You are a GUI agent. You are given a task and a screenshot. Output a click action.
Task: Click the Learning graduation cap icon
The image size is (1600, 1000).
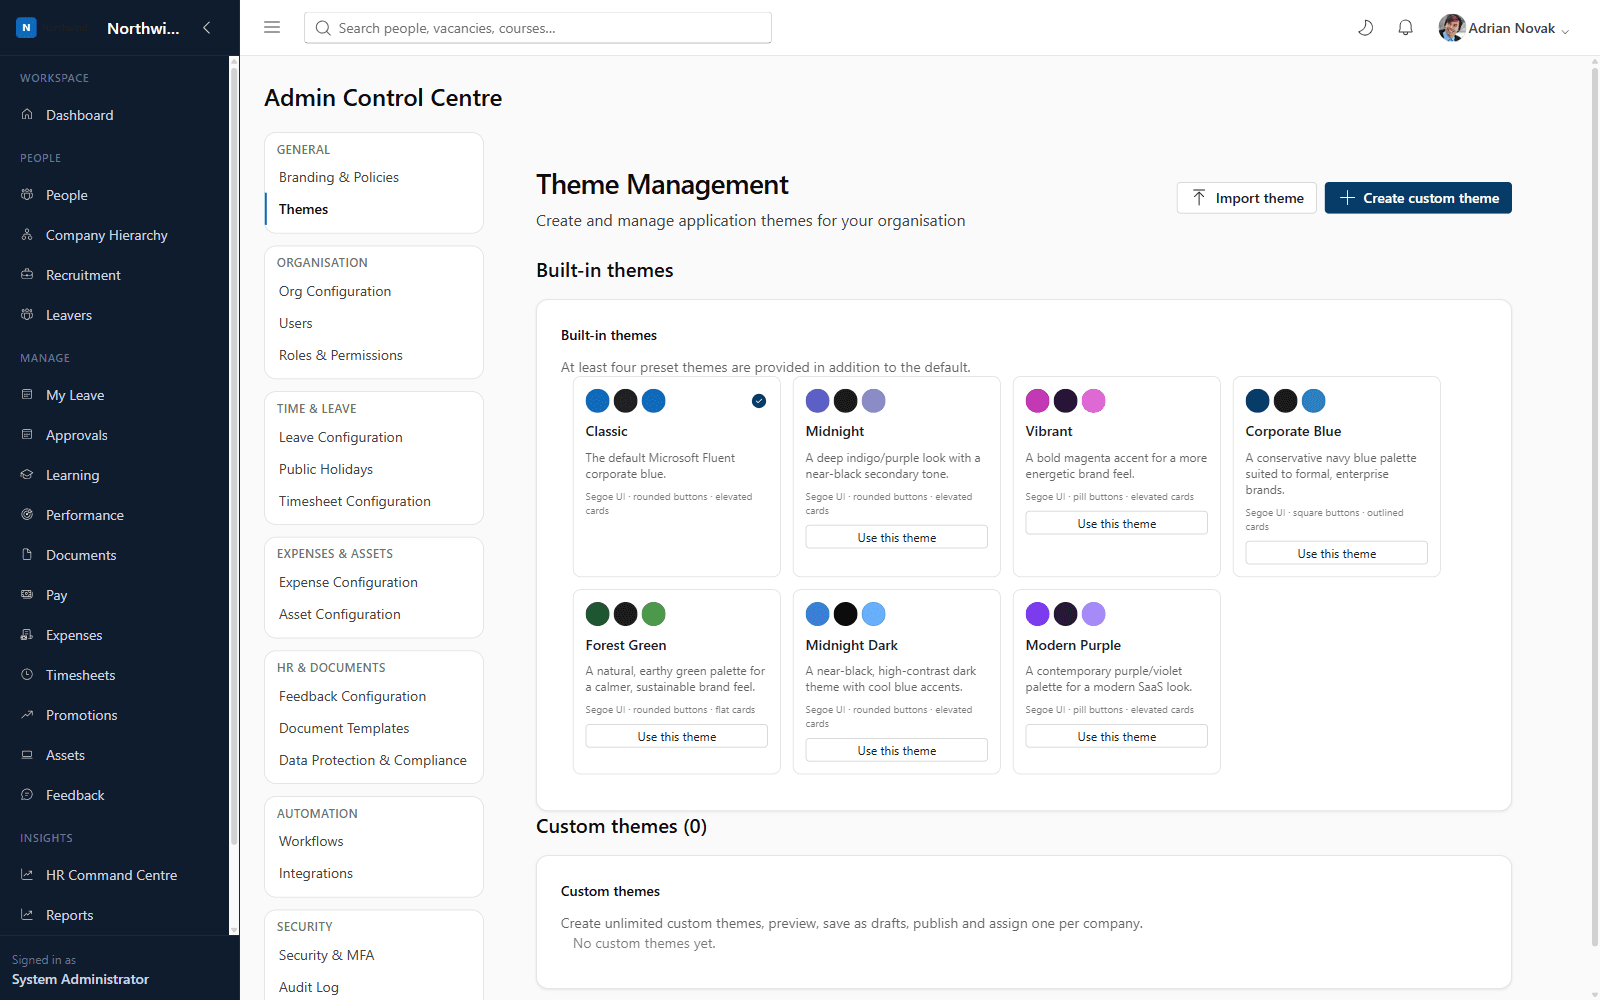[27, 475]
